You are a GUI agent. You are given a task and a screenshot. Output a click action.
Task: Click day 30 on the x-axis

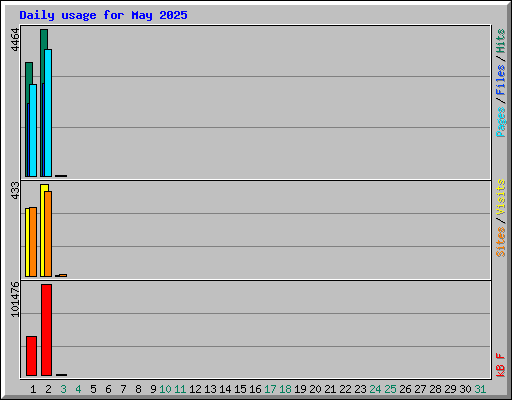(465, 389)
